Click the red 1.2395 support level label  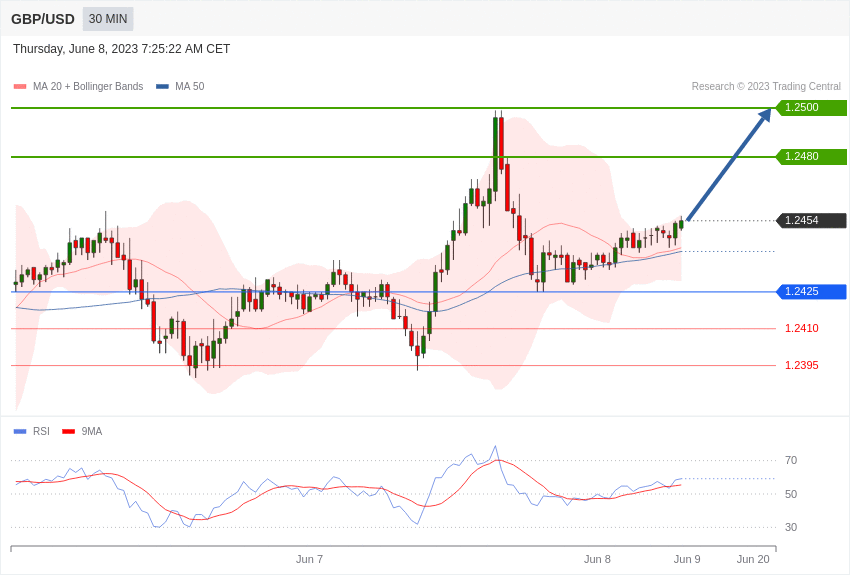coord(801,366)
